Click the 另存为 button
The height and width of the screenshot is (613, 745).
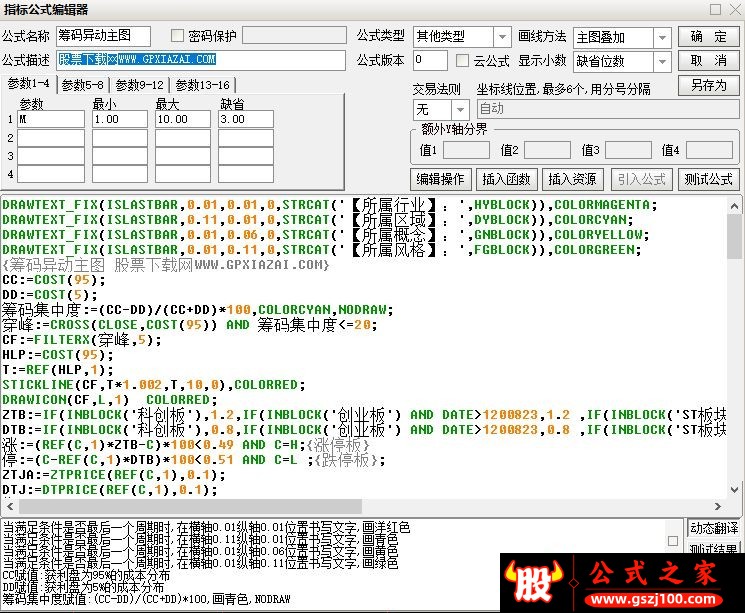(x=708, y=86)
